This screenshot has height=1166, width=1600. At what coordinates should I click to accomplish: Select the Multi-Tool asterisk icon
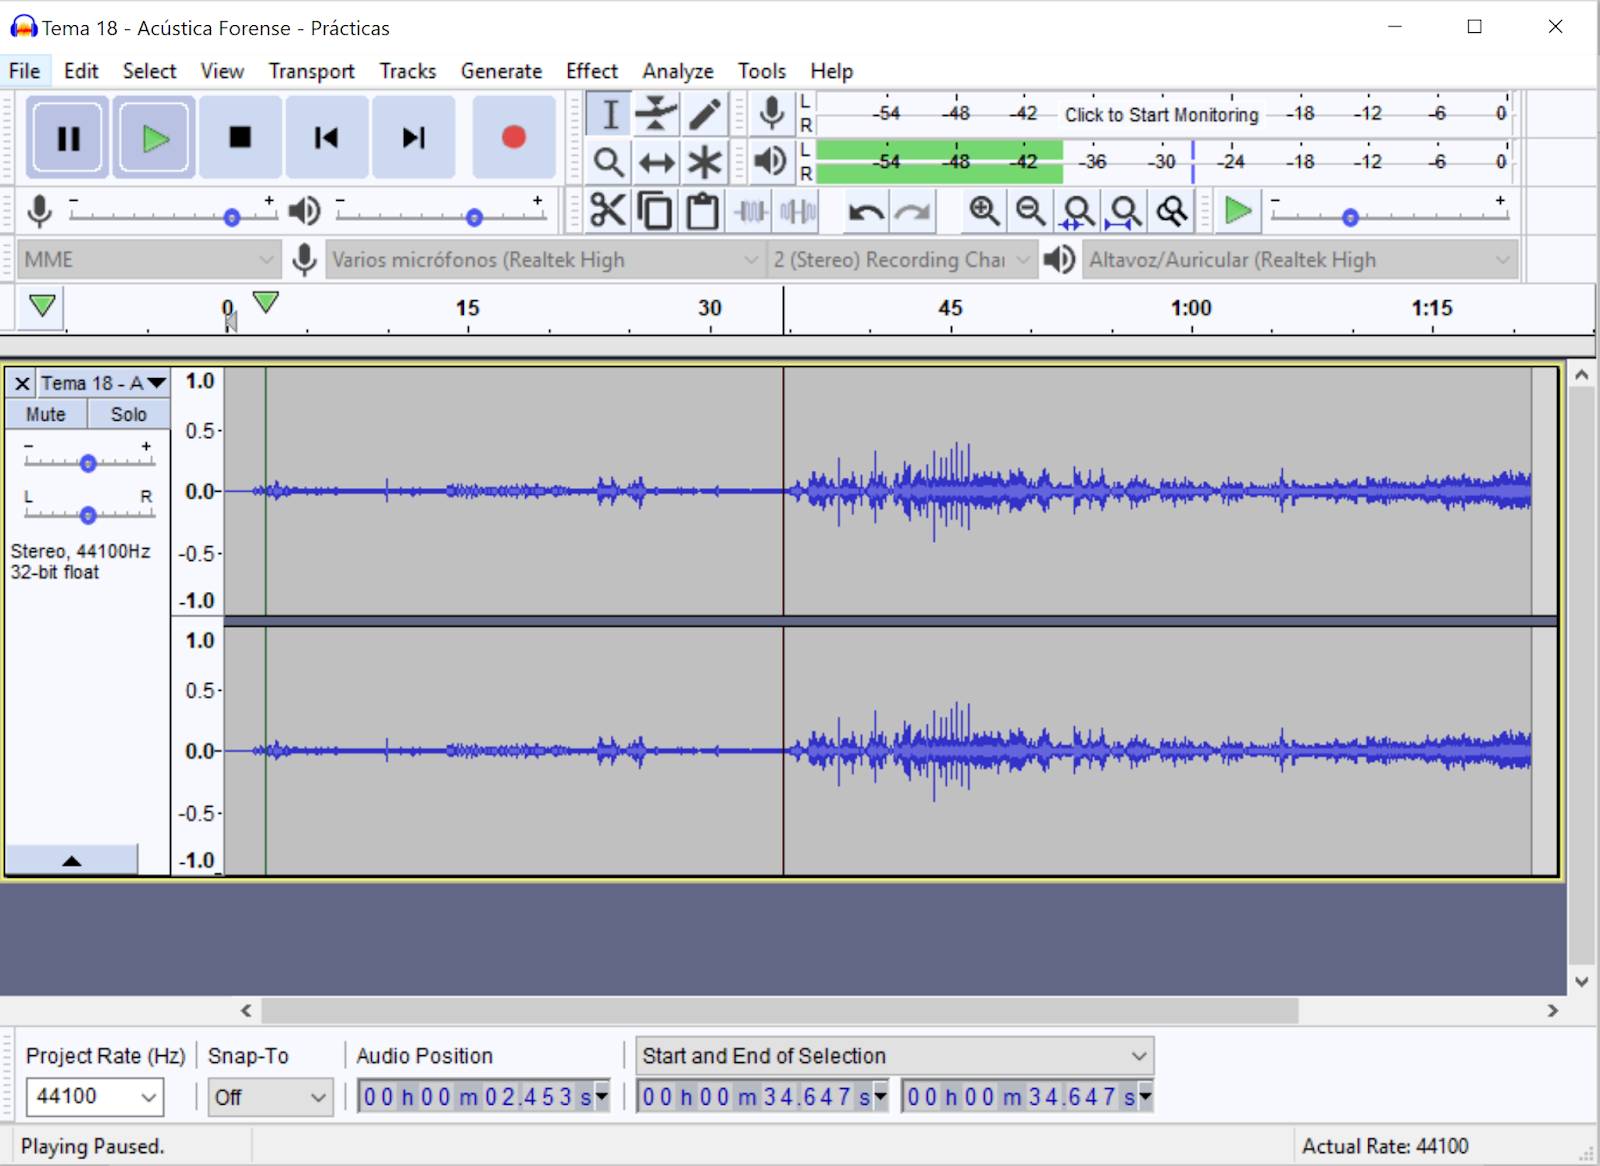coord(704,162)
